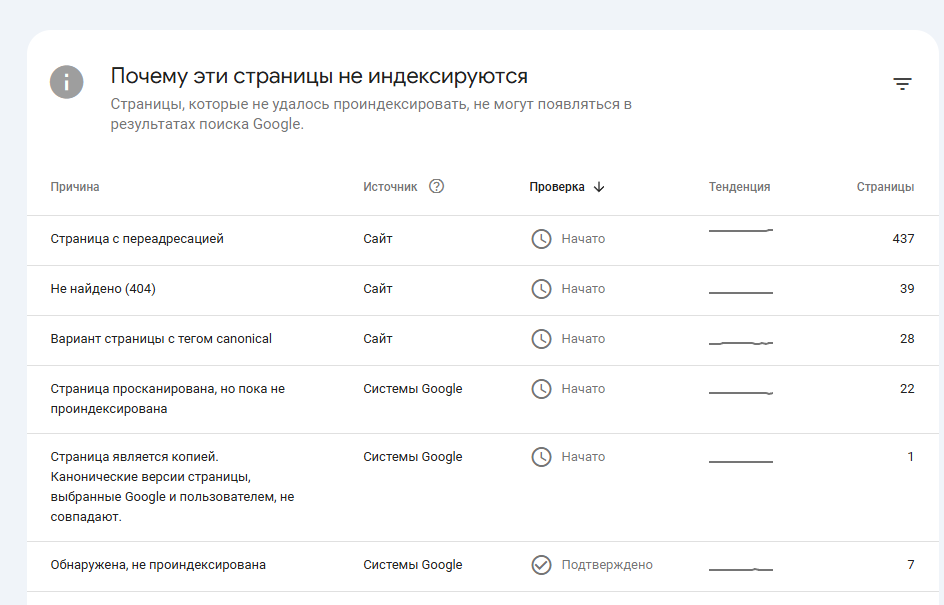Viewport: 944px width, 605px height.
Task: Open the filter rows icon
Action: 902,84
